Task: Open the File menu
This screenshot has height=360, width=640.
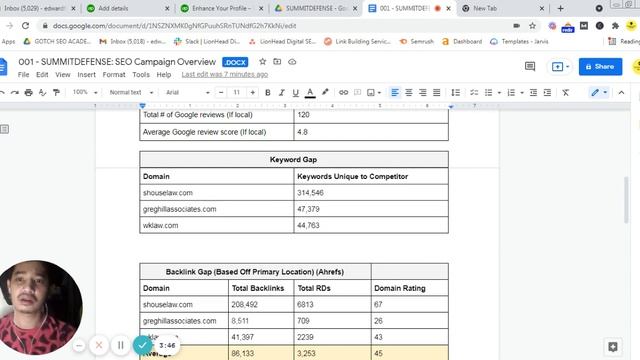Action: tap(23, 75)
